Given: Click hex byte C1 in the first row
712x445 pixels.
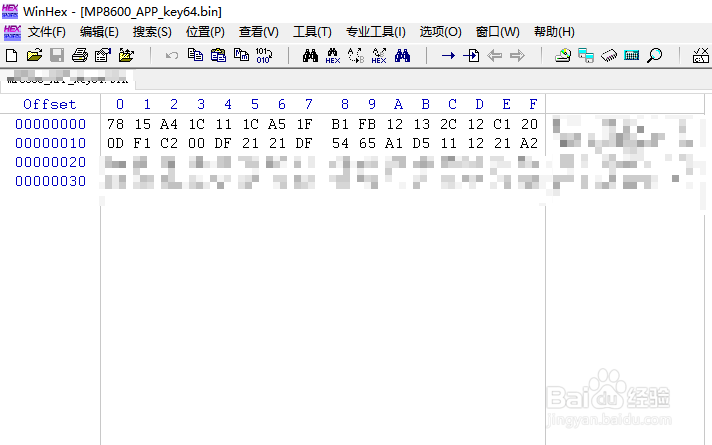Looking at the screenshot, I should pos(502,124).
